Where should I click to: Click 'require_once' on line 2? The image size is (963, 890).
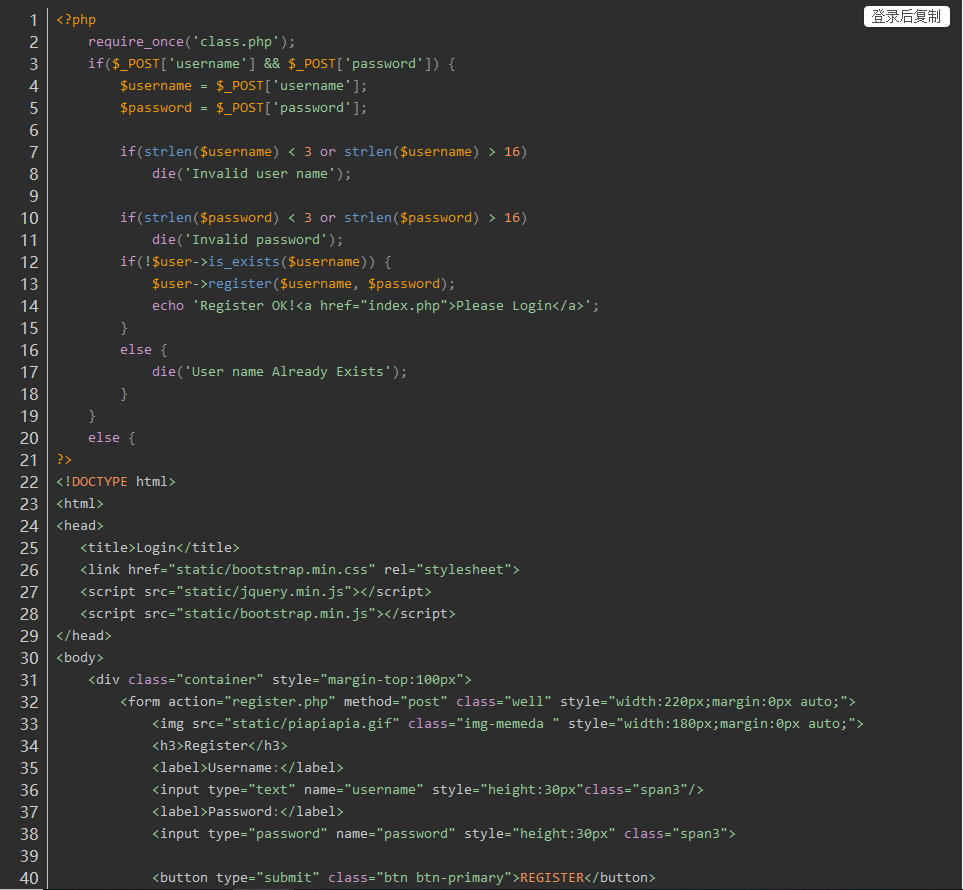pos(136,42)
